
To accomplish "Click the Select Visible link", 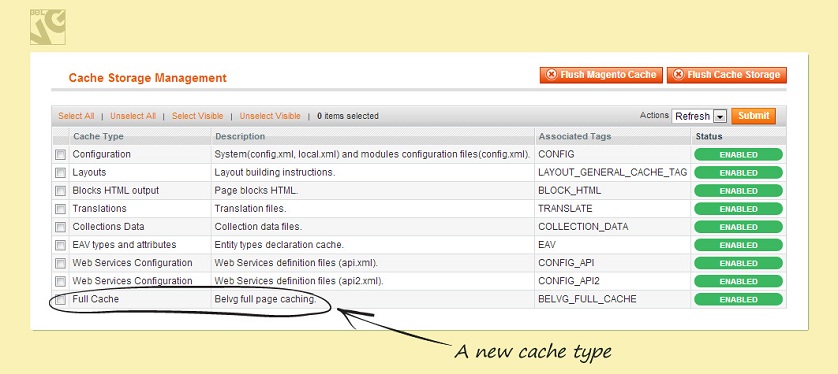I will click(197, 116).
